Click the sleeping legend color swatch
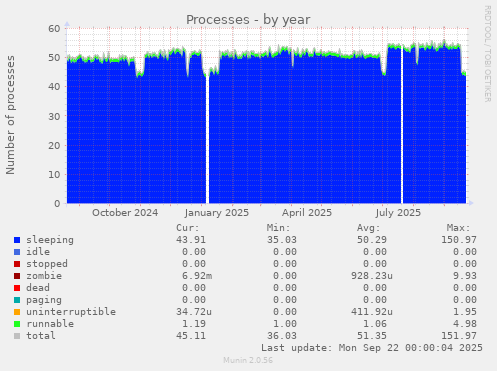The width and height of the screenshot is (497, 371). (17, 240)
